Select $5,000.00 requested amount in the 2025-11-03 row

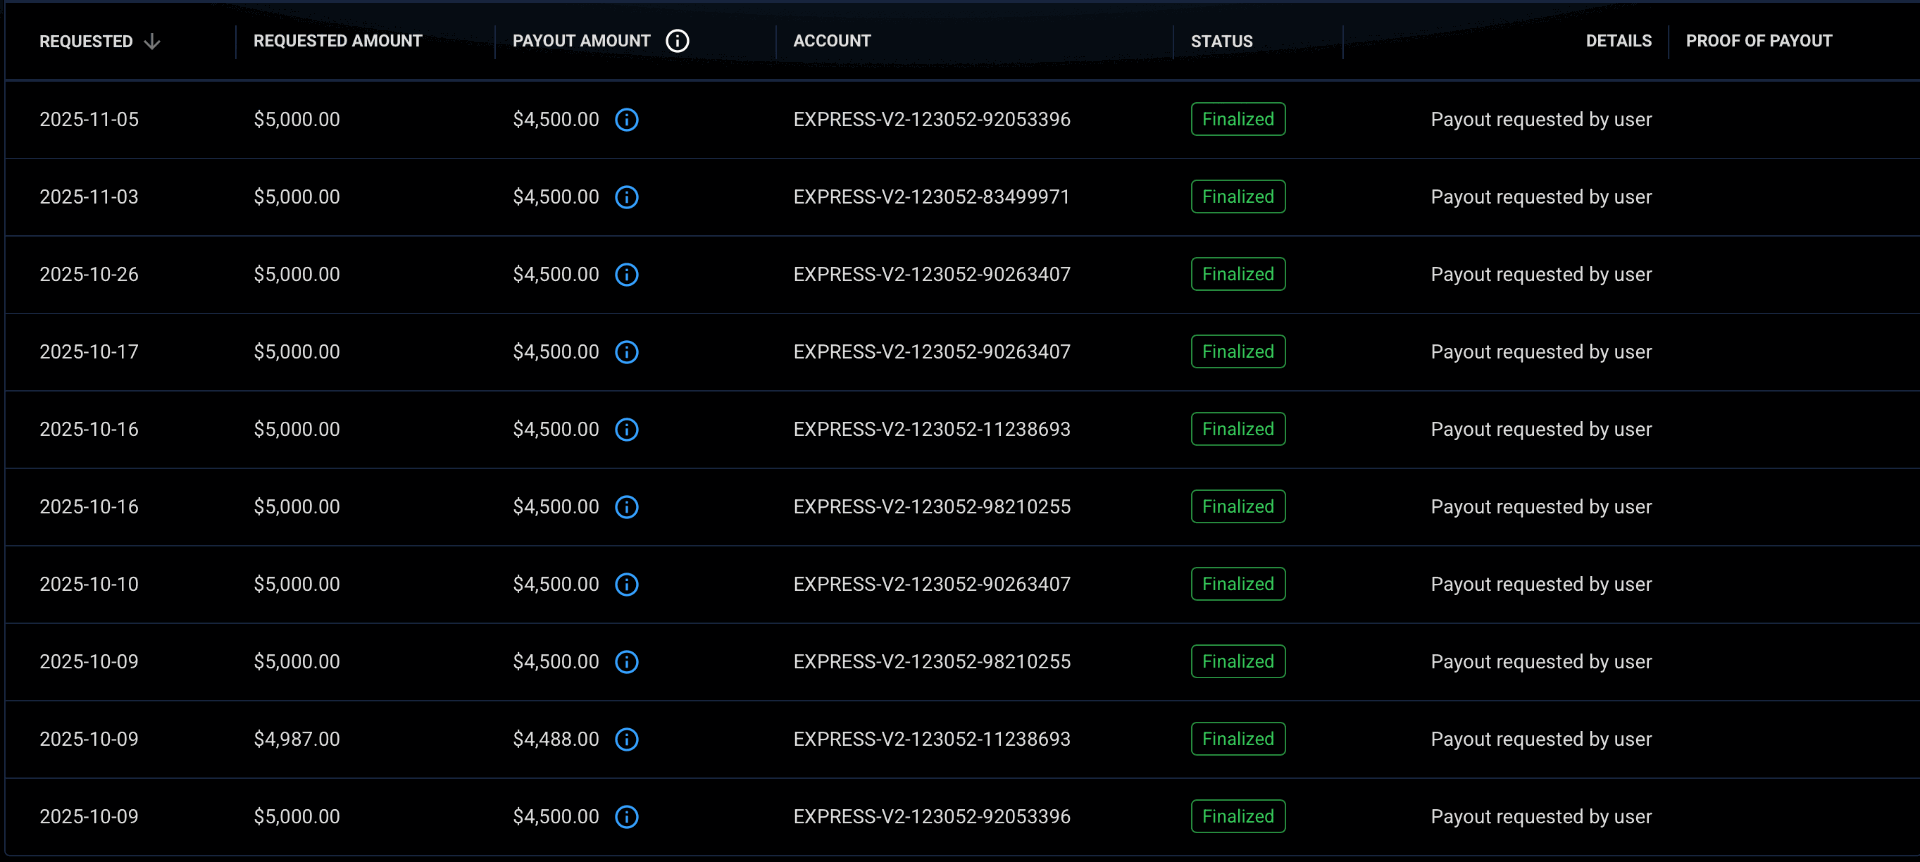tap(297, 197)
